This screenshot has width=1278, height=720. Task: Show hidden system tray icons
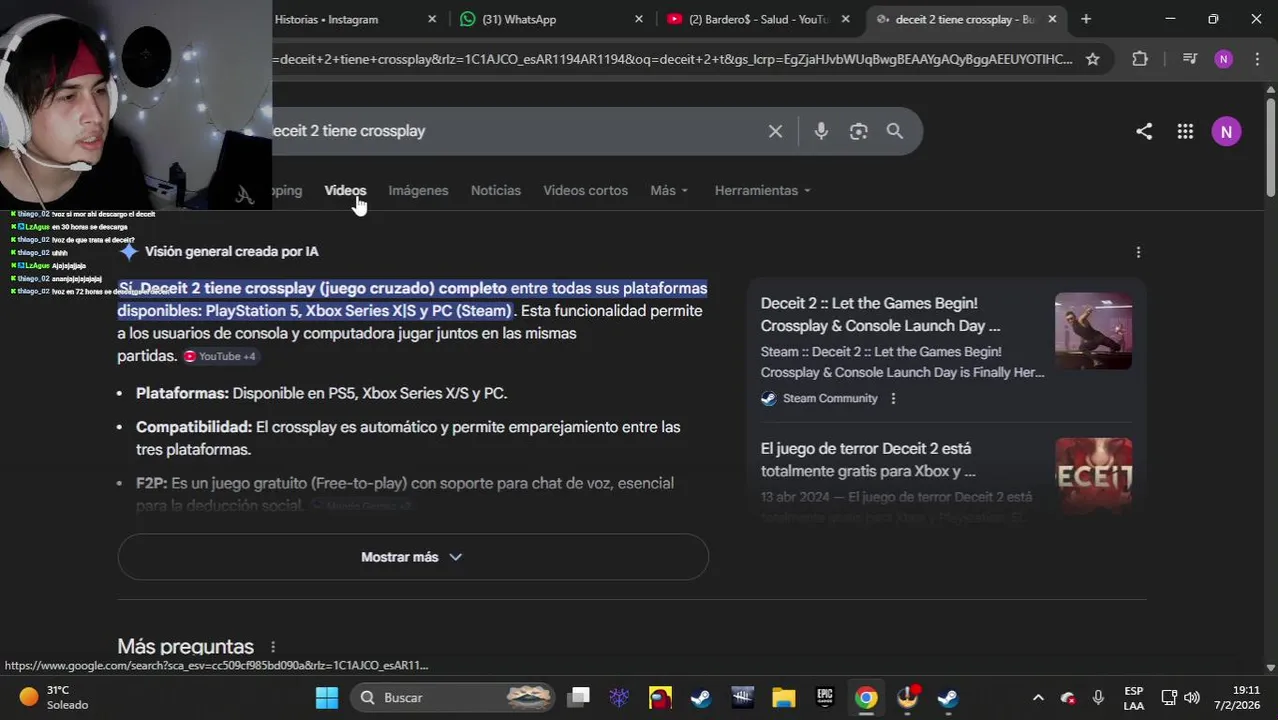1038,697
